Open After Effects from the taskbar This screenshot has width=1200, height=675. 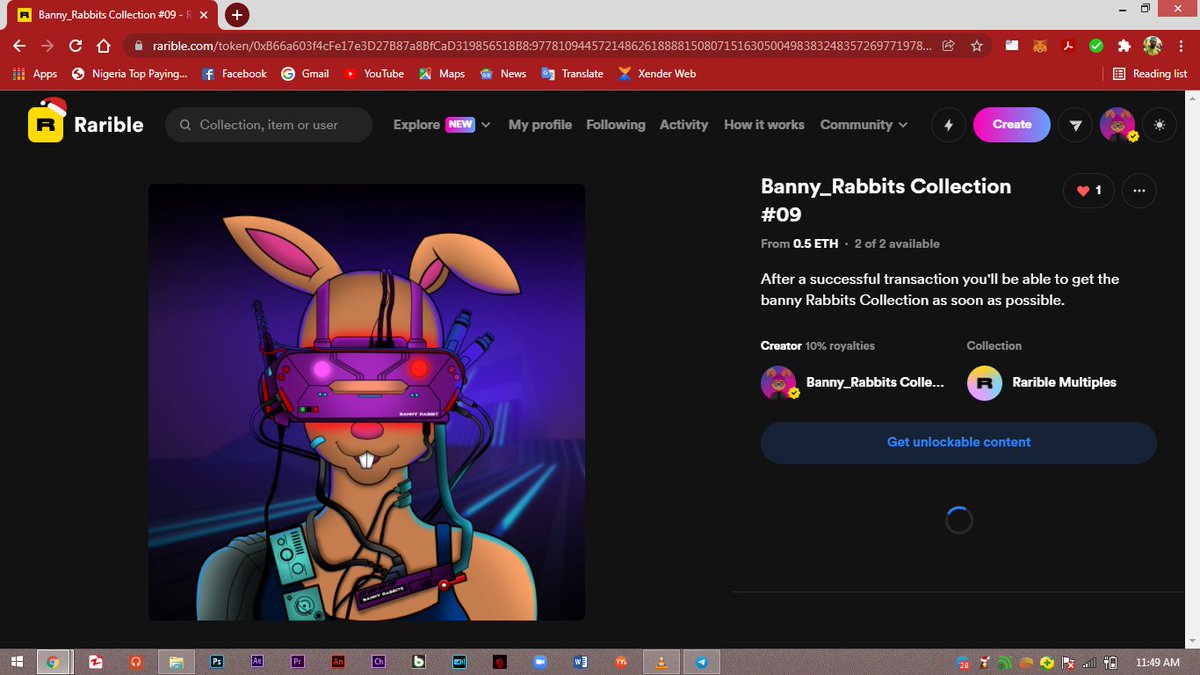coord(257,662)
